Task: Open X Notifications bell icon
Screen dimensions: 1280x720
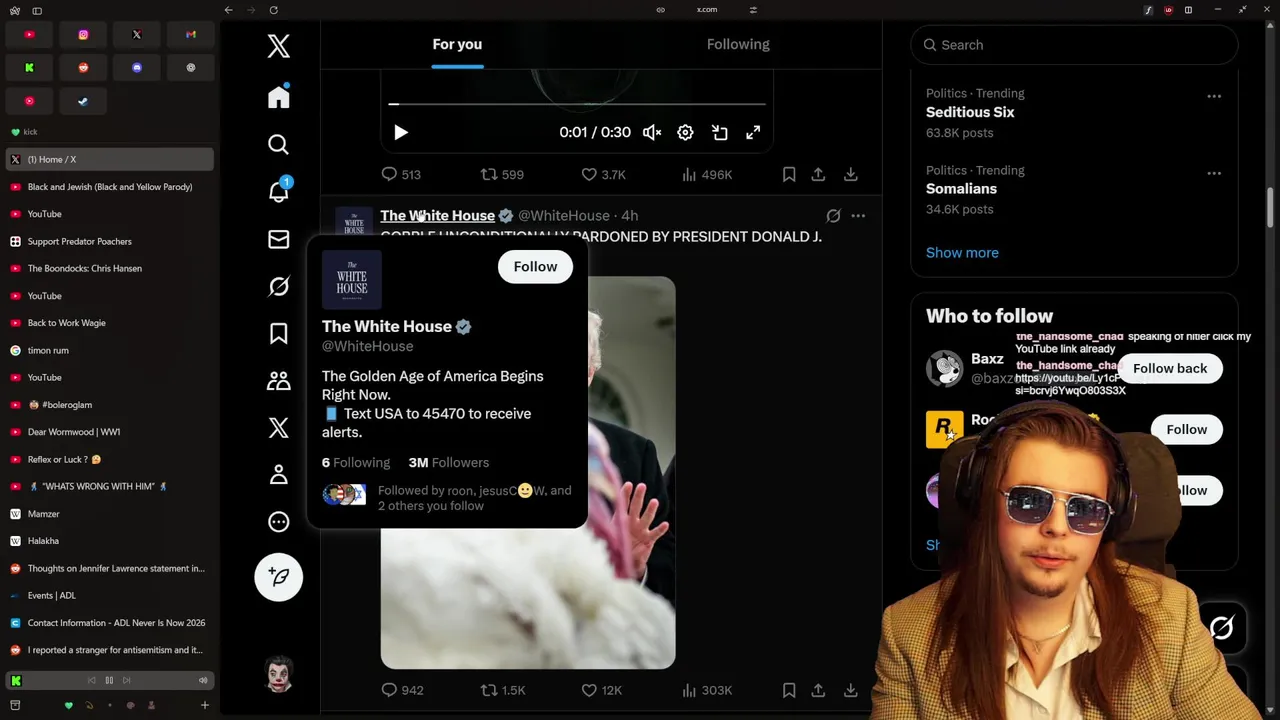Action: [x=279, y=192]
